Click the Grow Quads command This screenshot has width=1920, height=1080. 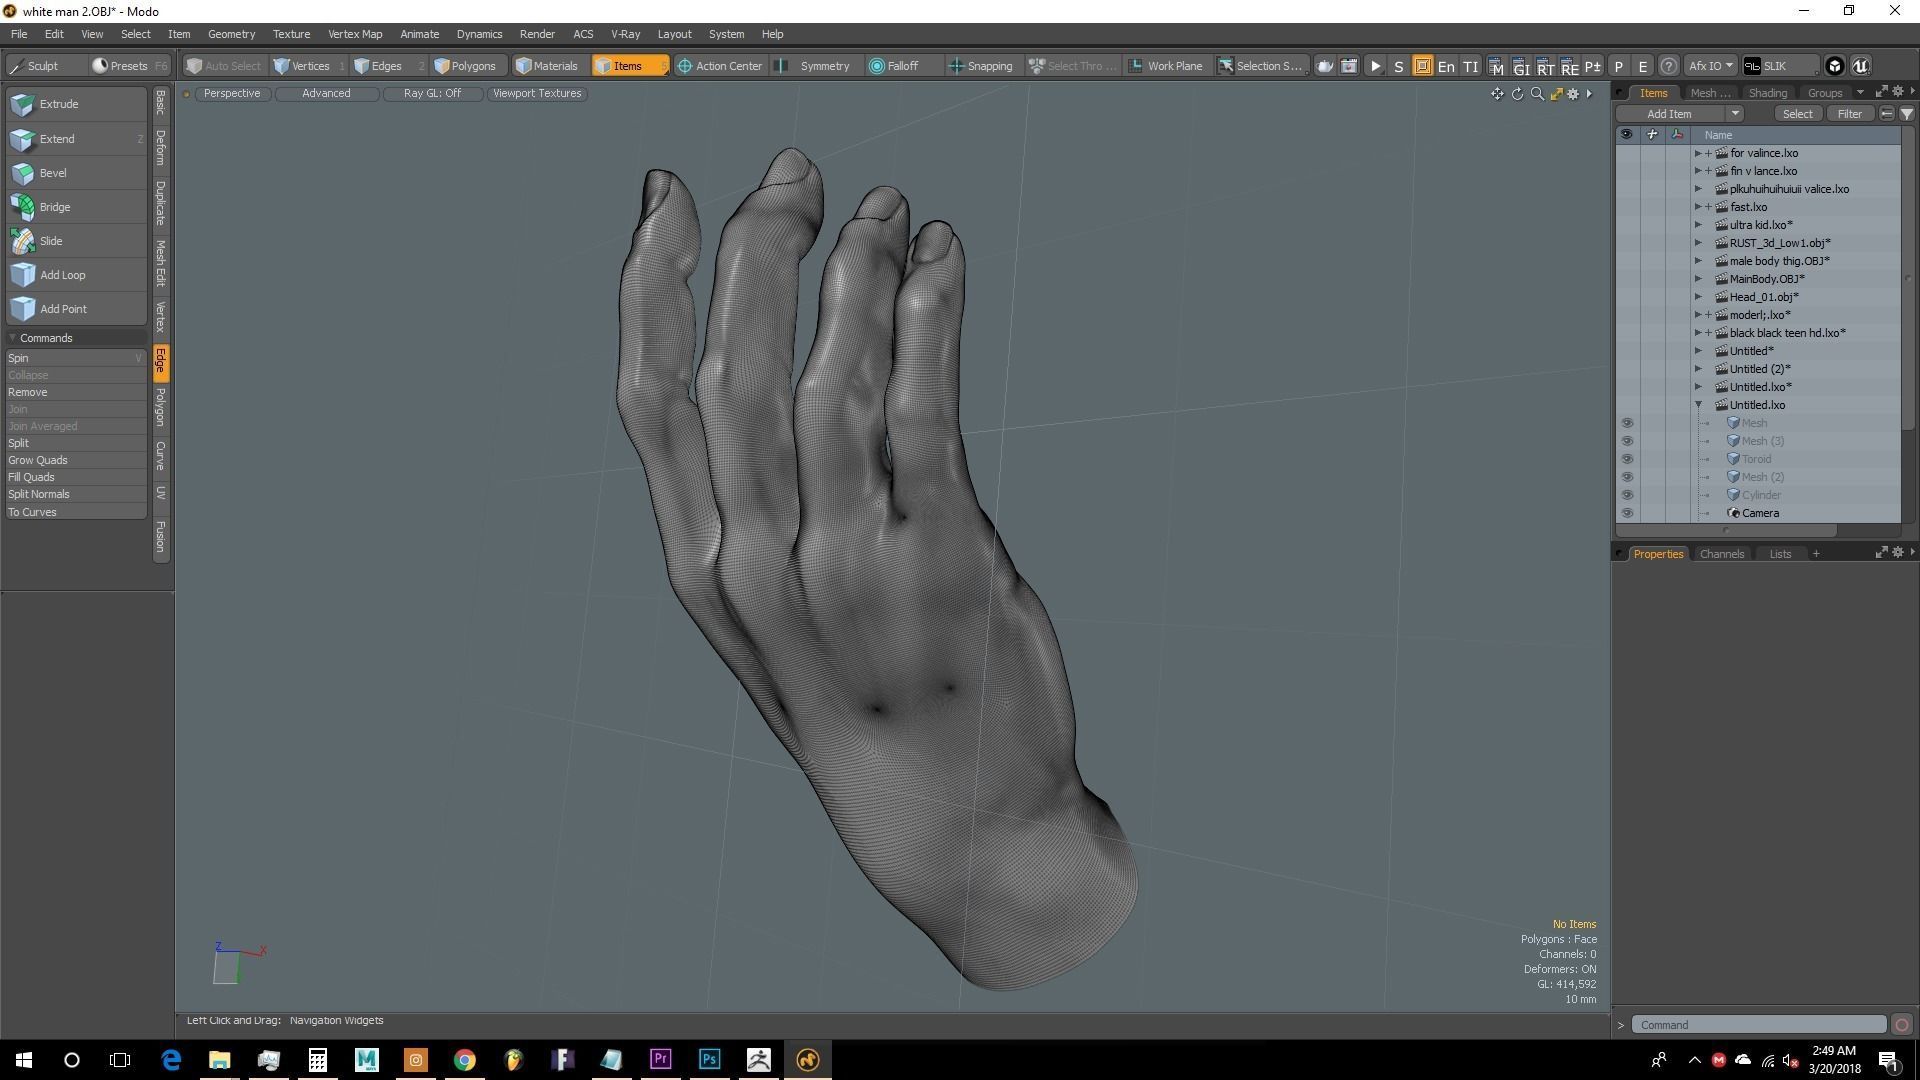(75, 460)
